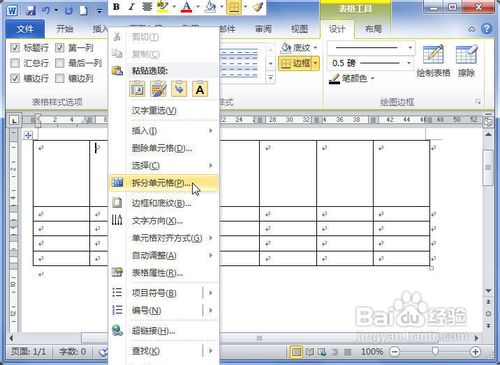Select Keep Text Only paste option
The width and height of the screenshot is (500, 365).
(200, 89)
